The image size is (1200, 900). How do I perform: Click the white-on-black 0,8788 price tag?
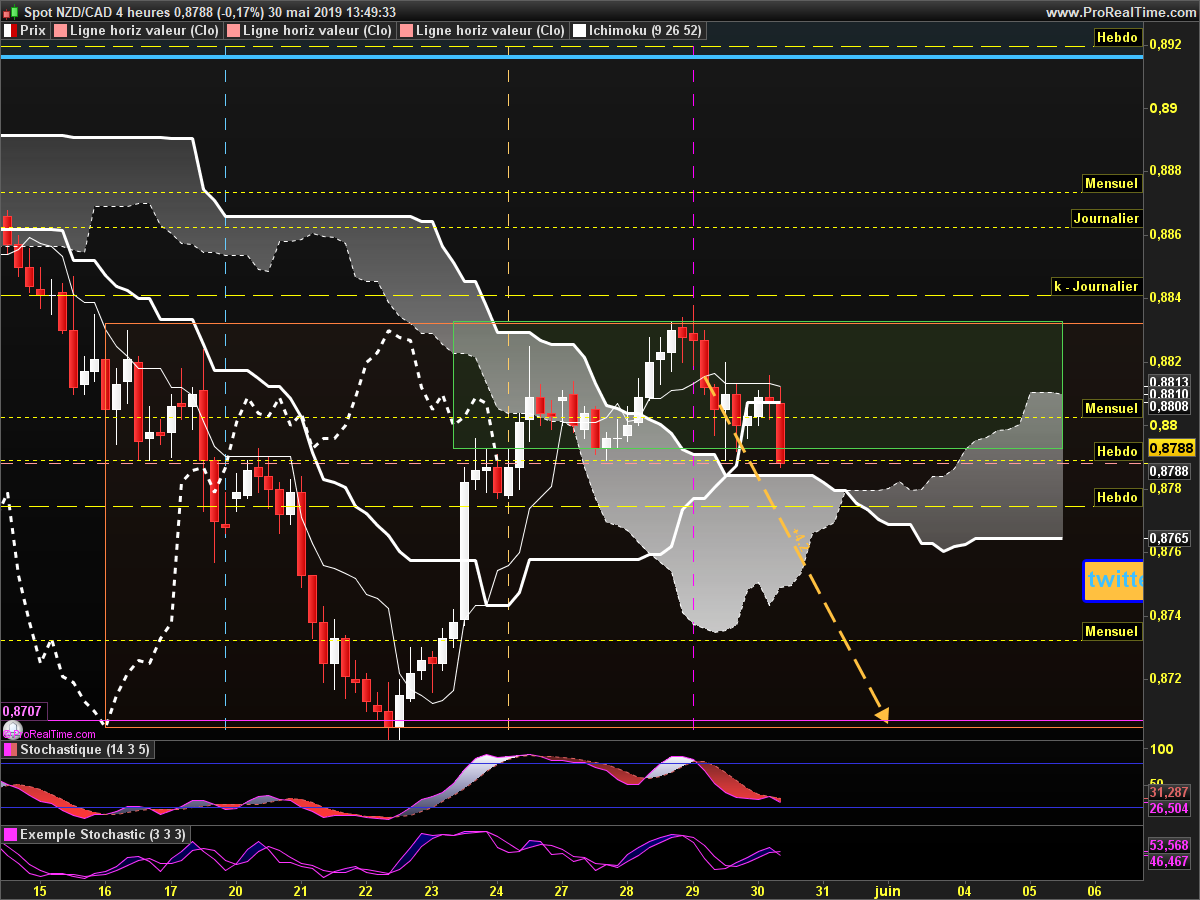1168,470
